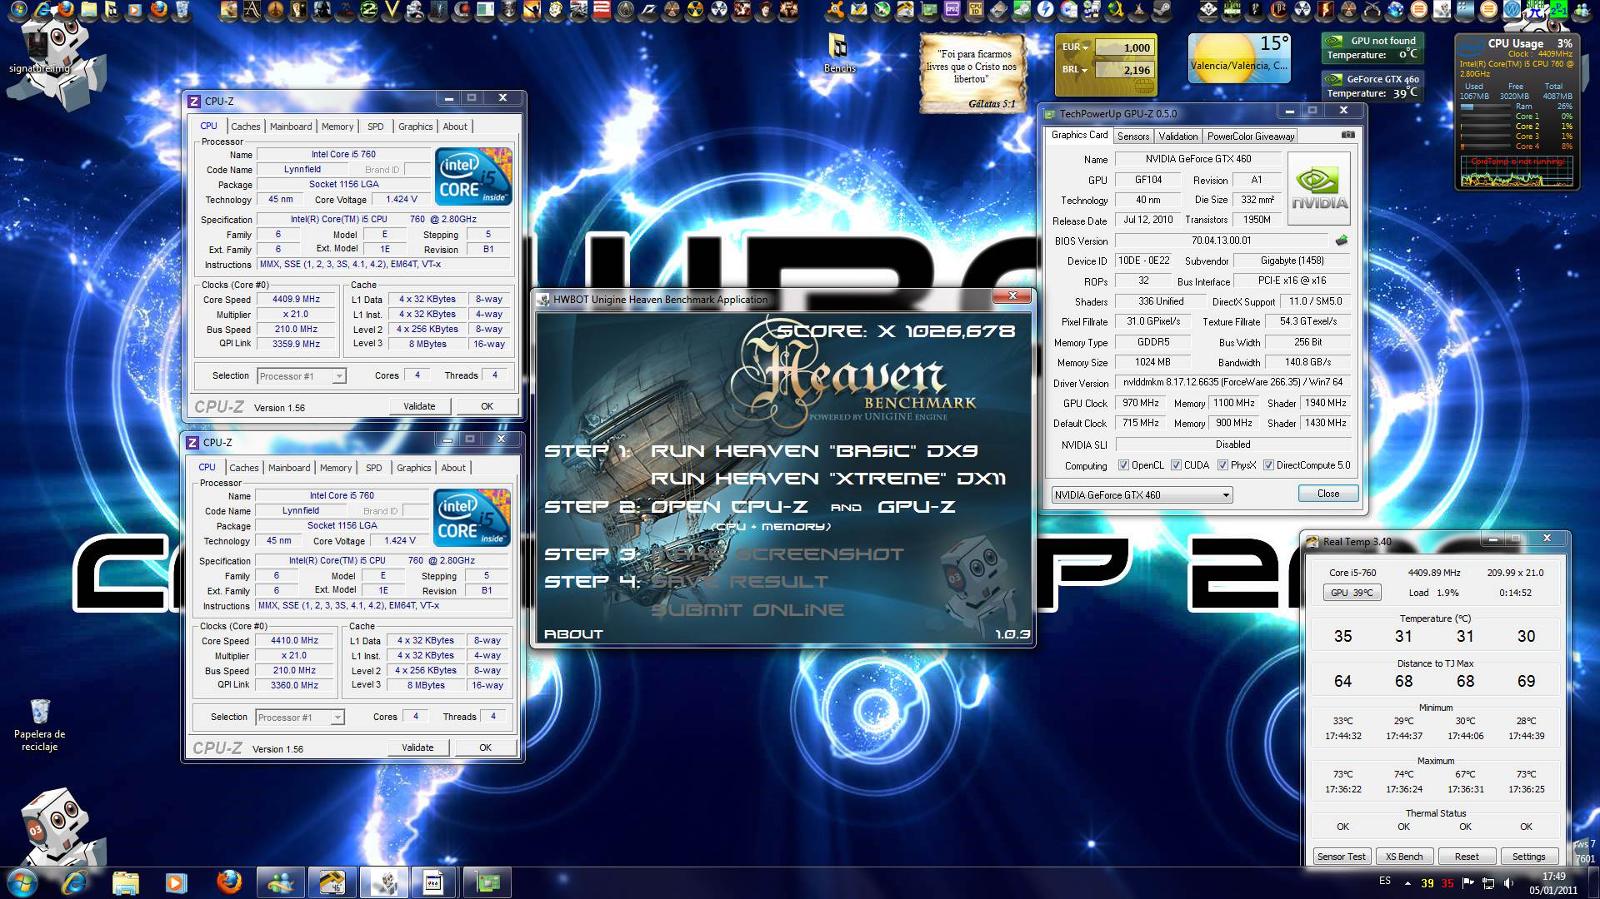
Task: Click the Action Center flag tray icon
Action: pos(1468,883)
